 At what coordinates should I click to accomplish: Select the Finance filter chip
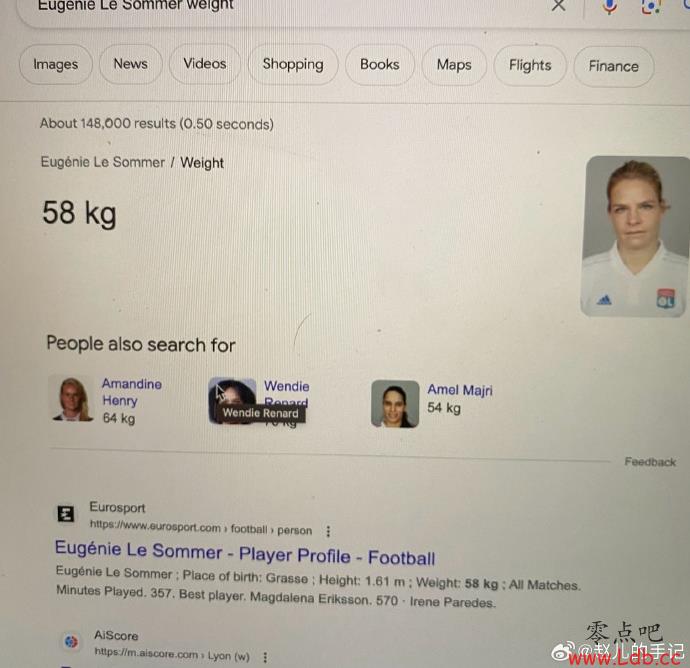point(613,66)
